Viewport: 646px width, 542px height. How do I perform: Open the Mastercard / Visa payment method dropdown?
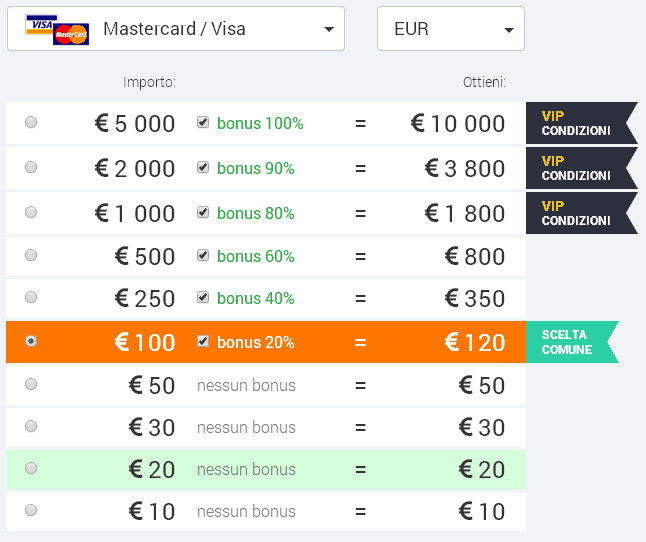[176, 29]
